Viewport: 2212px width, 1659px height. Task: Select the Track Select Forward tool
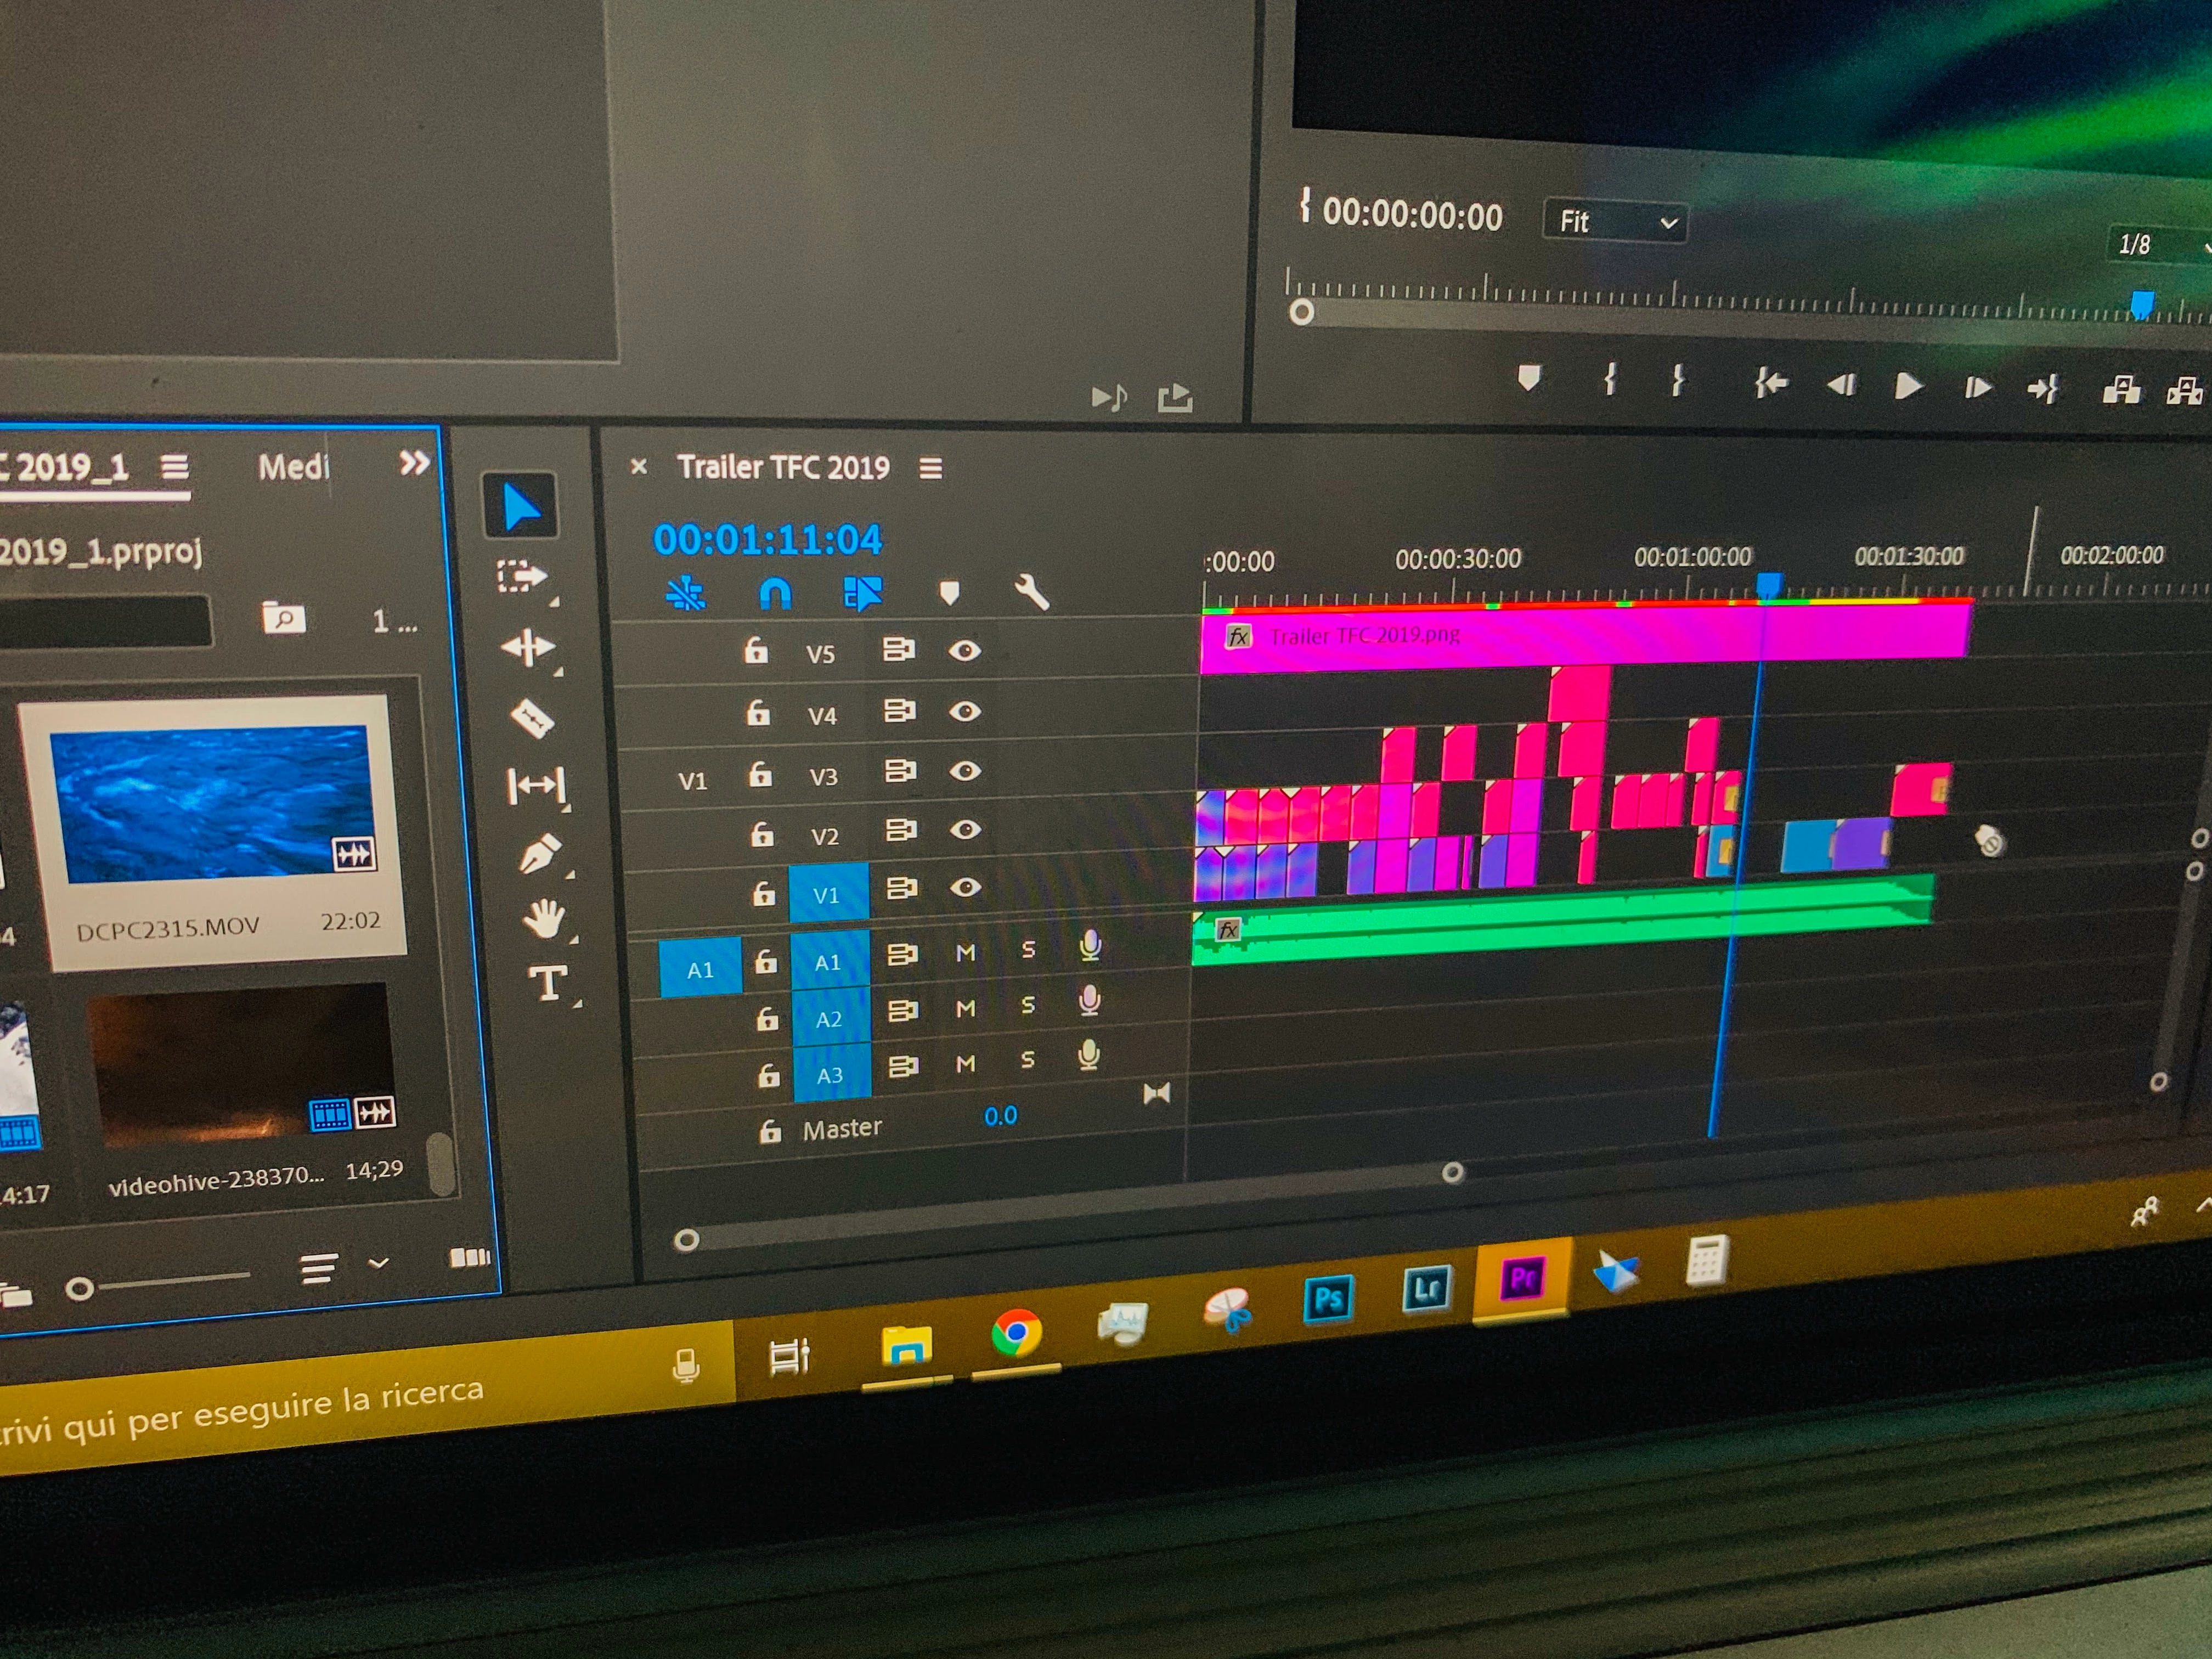tap(522, 577)
